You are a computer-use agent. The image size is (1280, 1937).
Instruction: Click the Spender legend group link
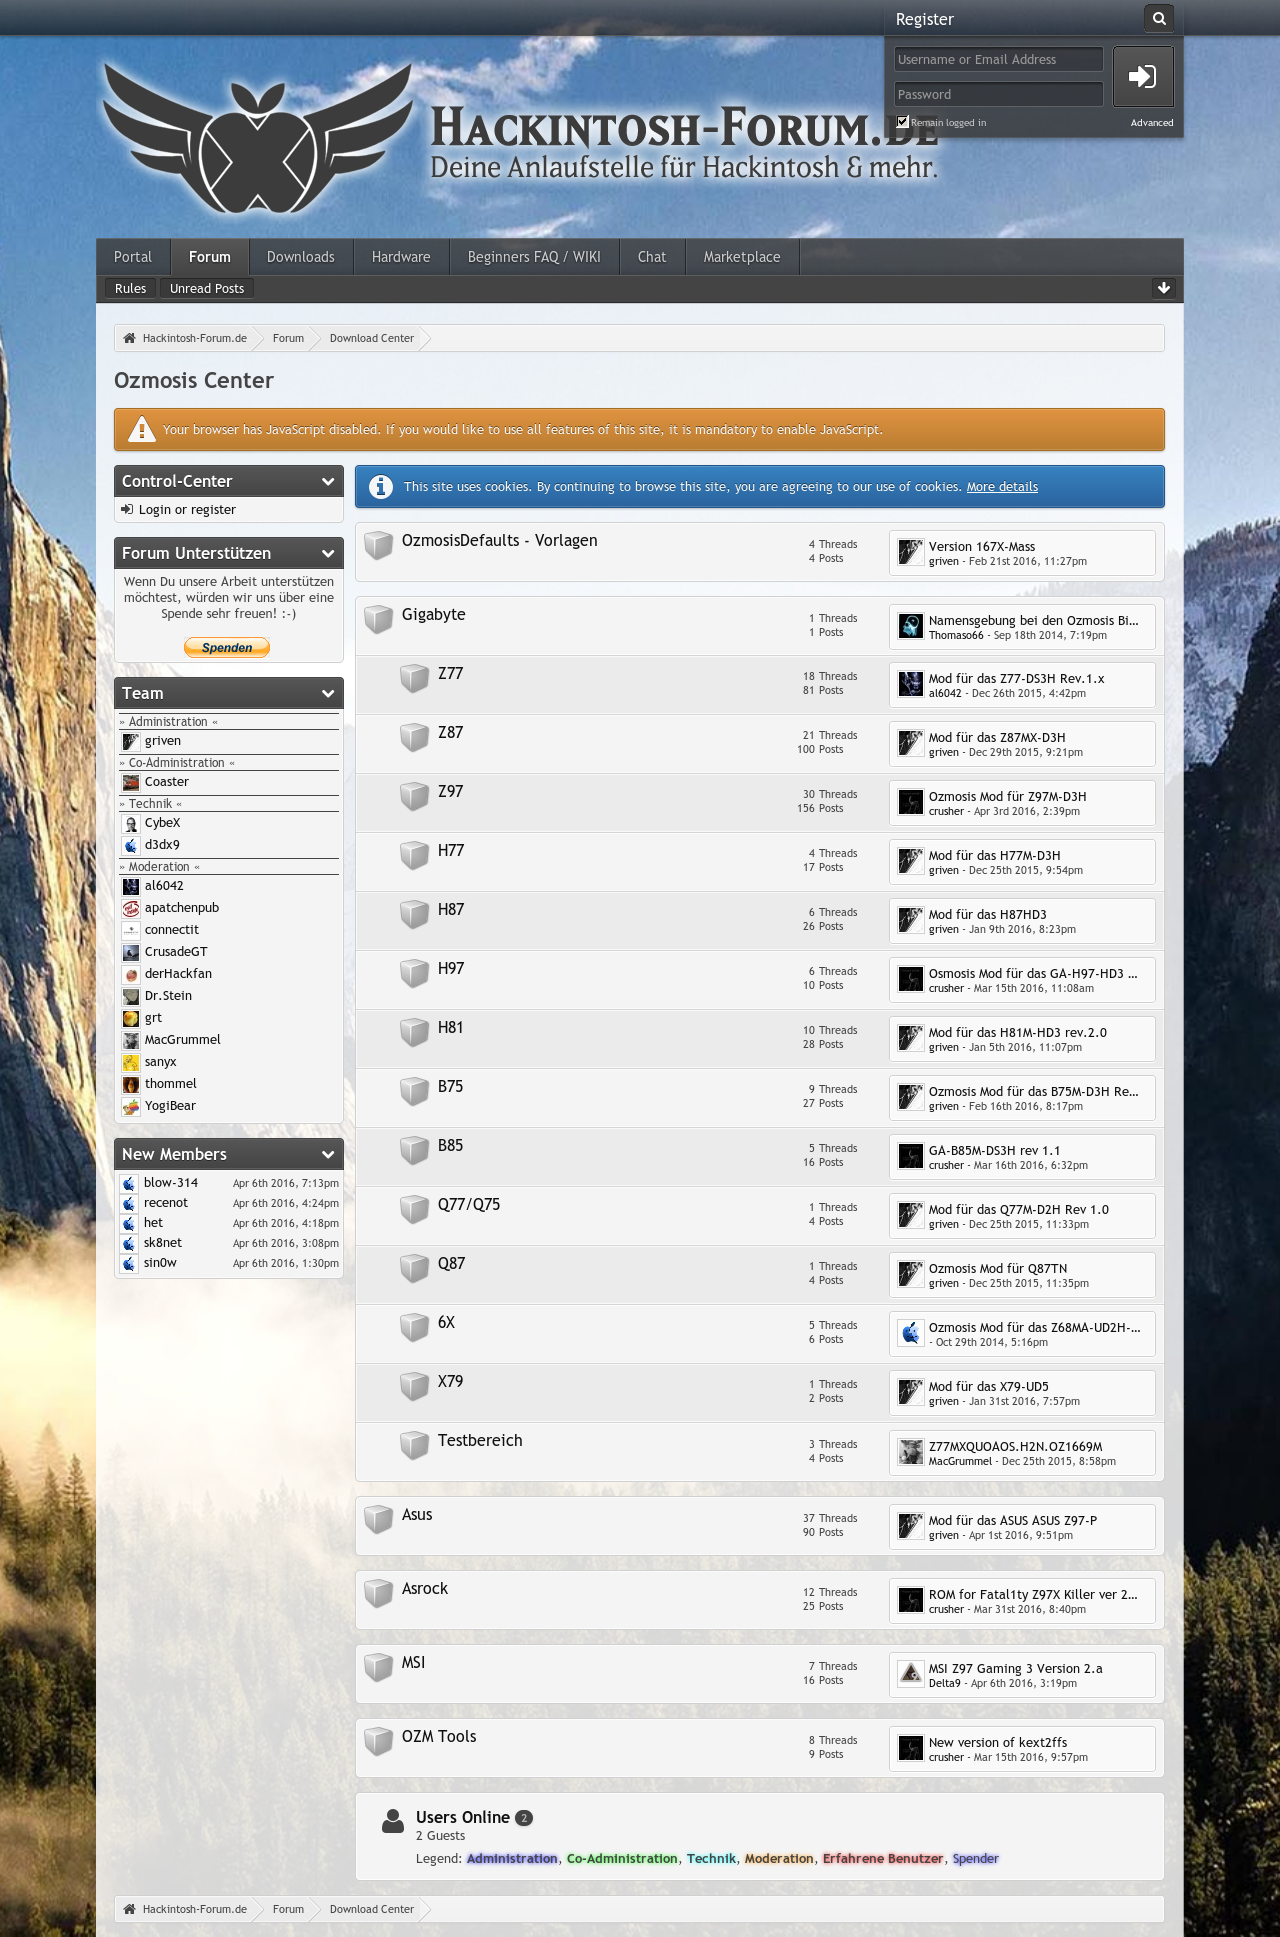976,1859
